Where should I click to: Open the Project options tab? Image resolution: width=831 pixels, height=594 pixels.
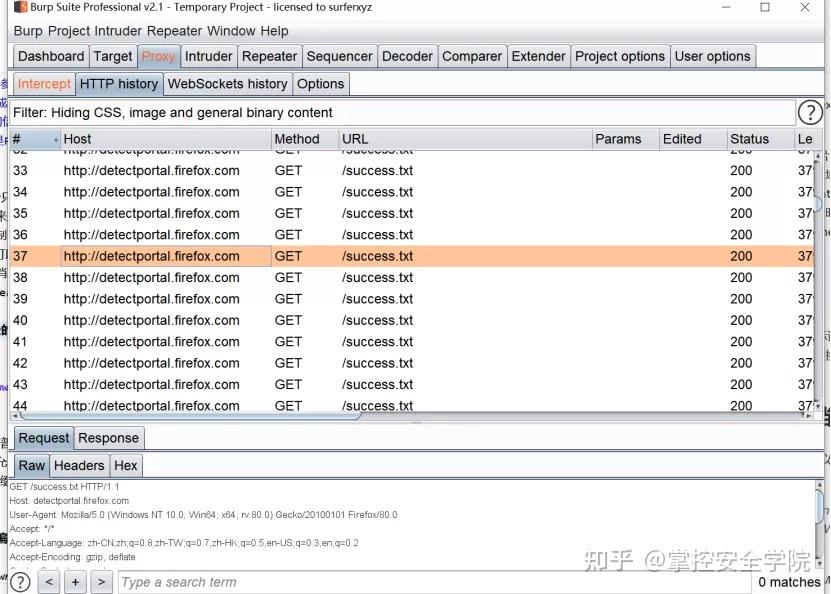click(620, 56)
